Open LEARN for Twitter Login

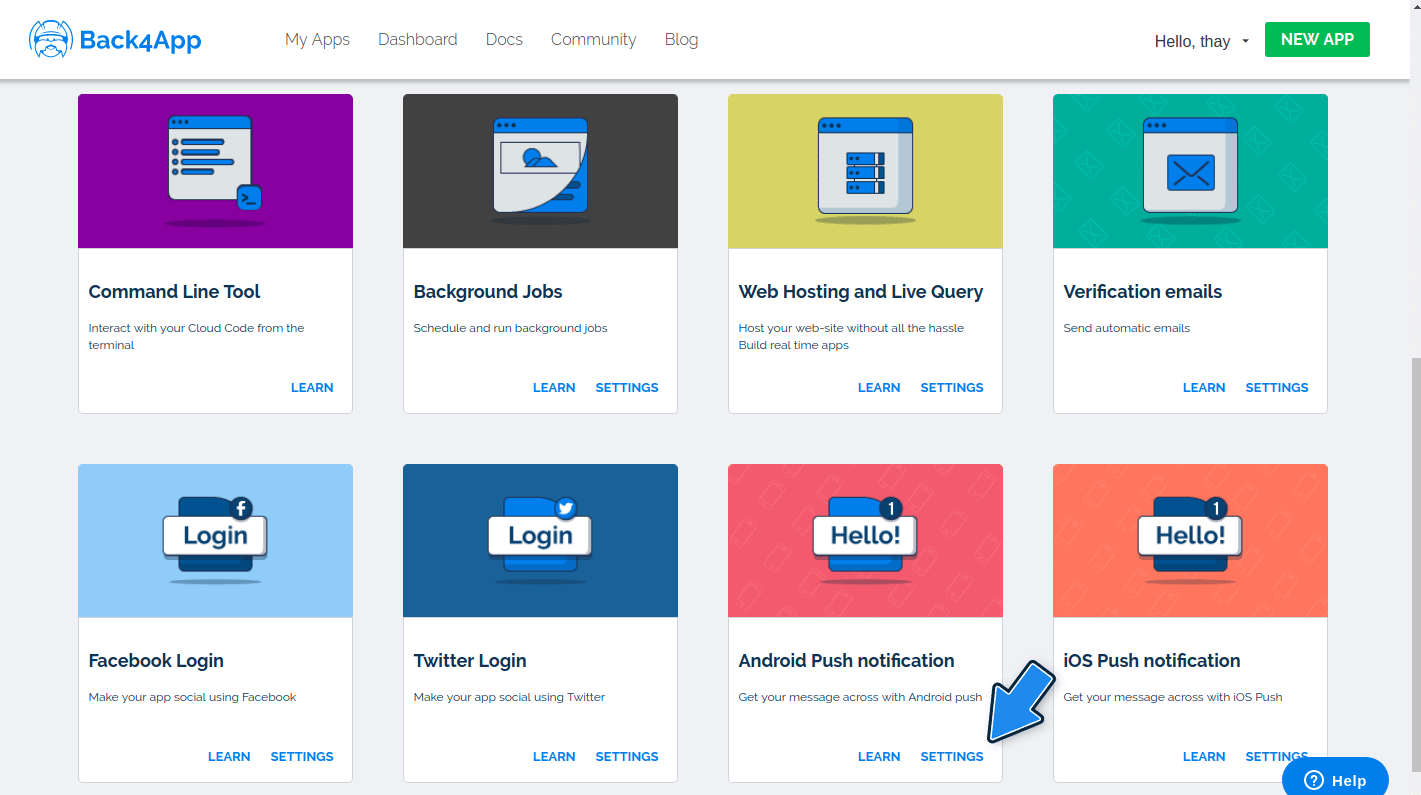(x=554, y=756)
